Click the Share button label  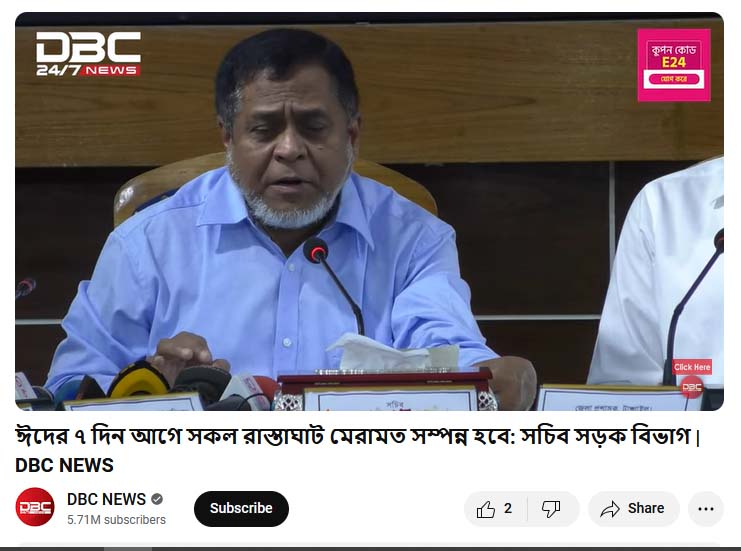(x=646, y=508)
